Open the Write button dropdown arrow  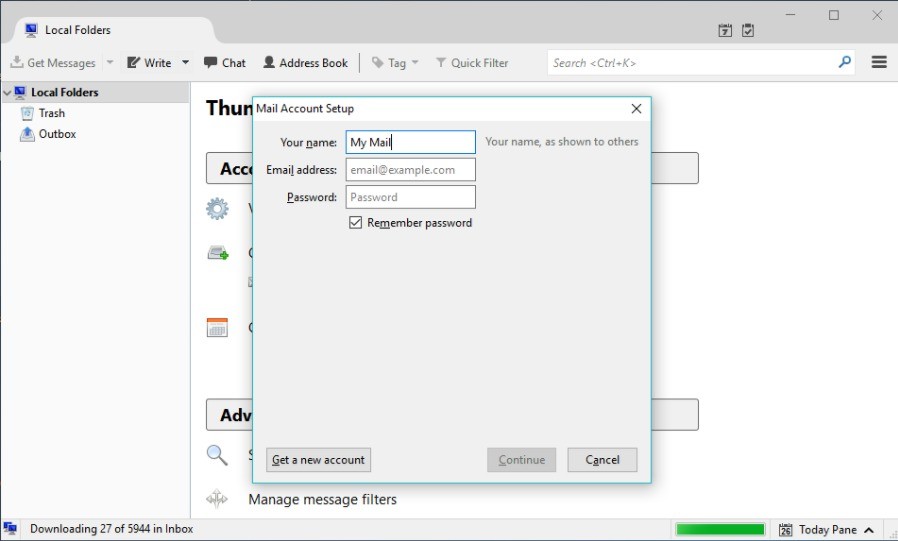pyautogui.click(x=185, y=63)
